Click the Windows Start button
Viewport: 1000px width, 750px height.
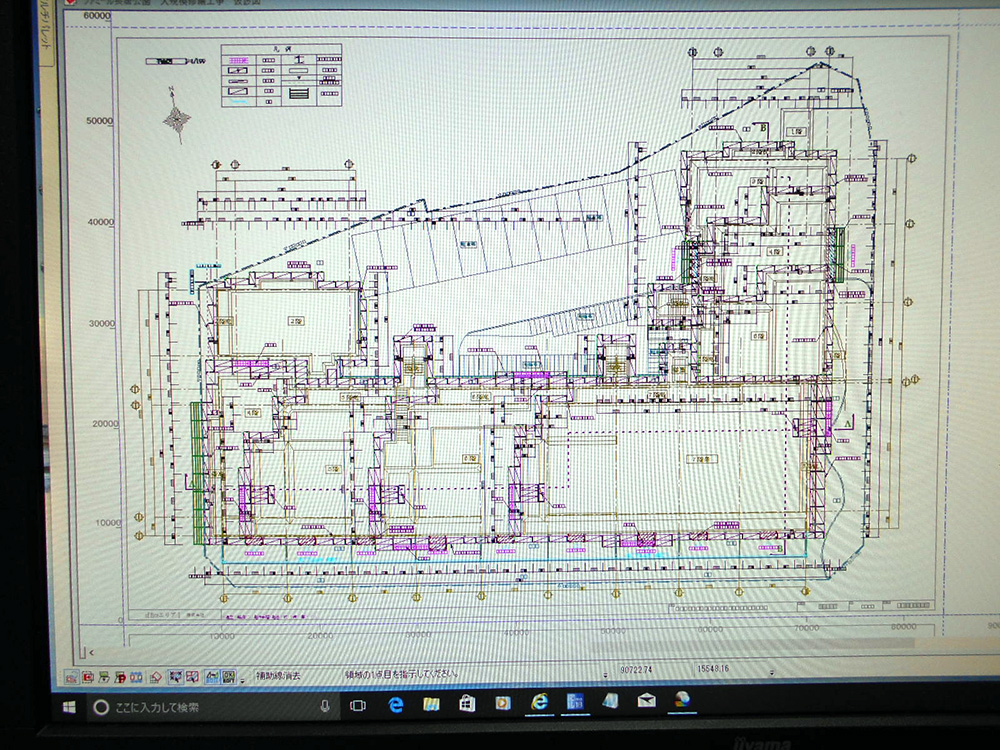[x=70, y=707]
